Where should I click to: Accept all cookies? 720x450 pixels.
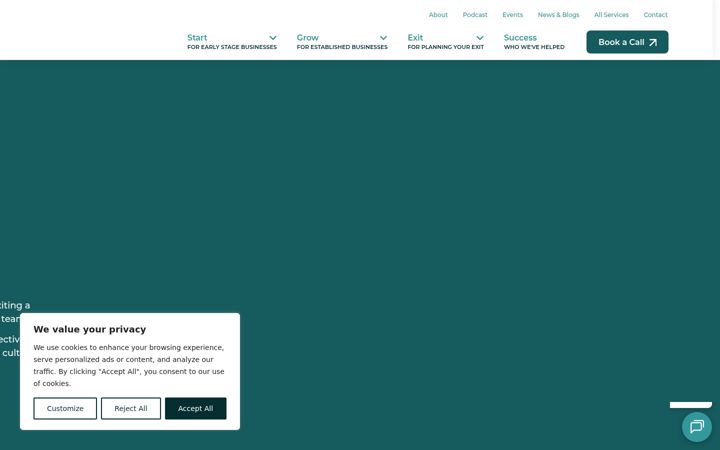pyautogui.click(x=196, y=408)
